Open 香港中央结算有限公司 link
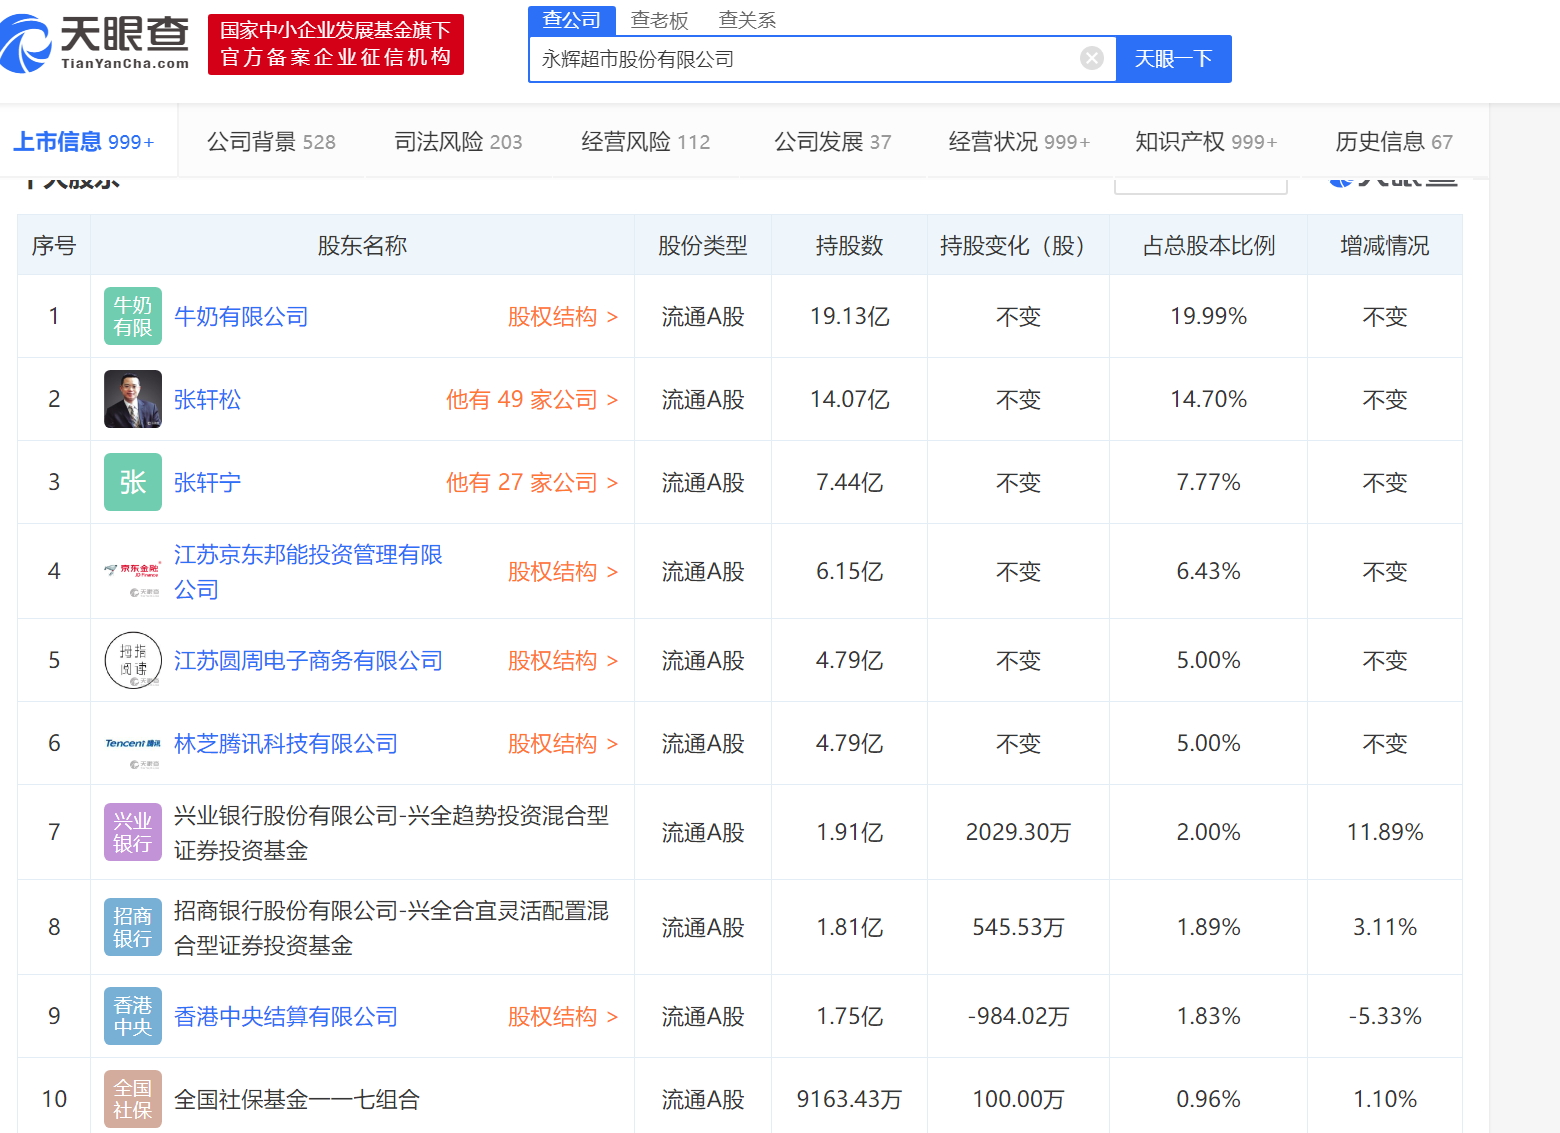The height and width of the screenshot is (1133, 1560). 286,1017
